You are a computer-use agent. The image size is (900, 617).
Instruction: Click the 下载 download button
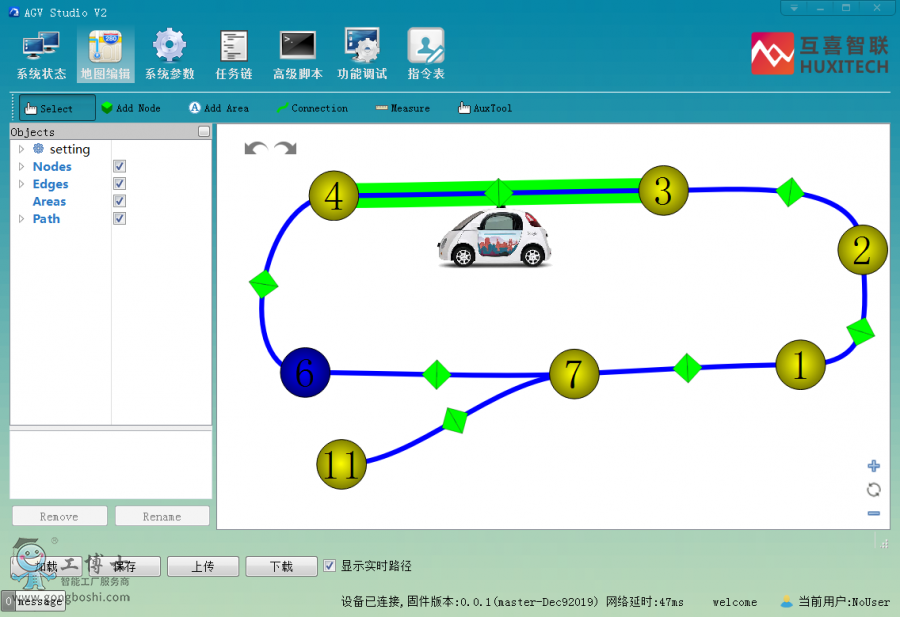click(281, 567)
